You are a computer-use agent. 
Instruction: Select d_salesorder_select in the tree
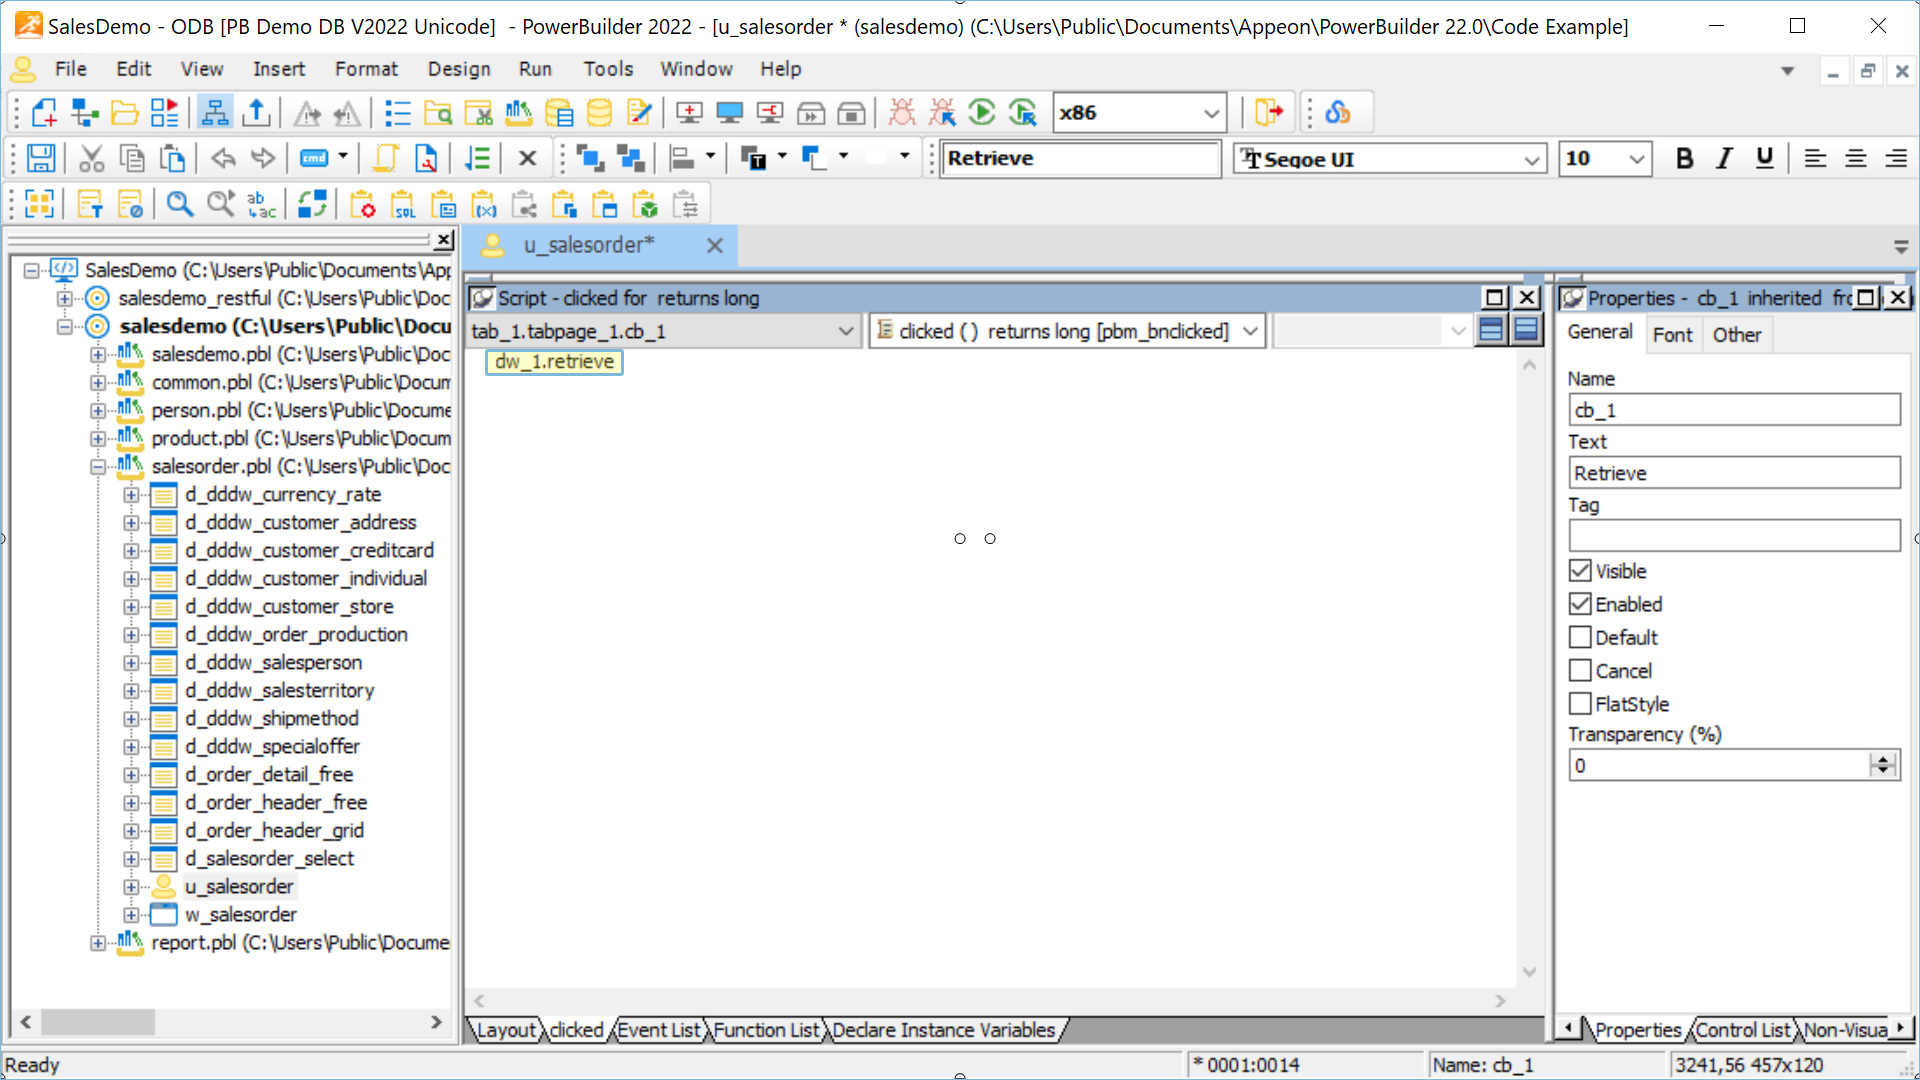coord(269,858)
